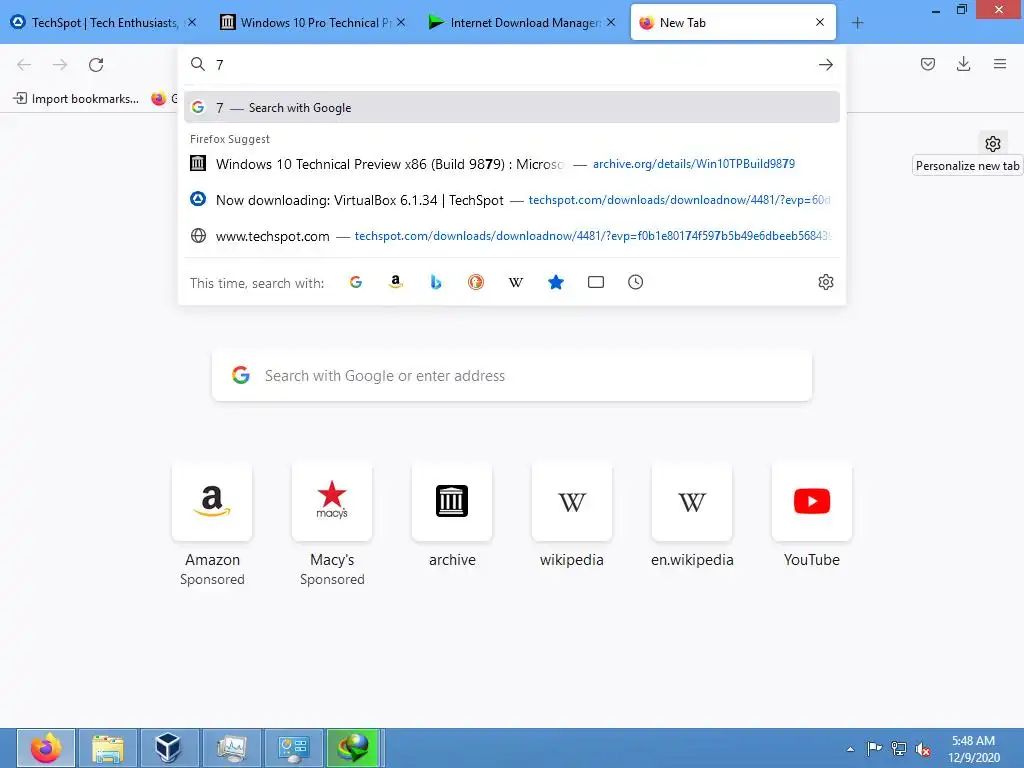This screenshot has width=1024, height=768.
Task: Close the TechSpot tab
Action: tap(192, 22)
